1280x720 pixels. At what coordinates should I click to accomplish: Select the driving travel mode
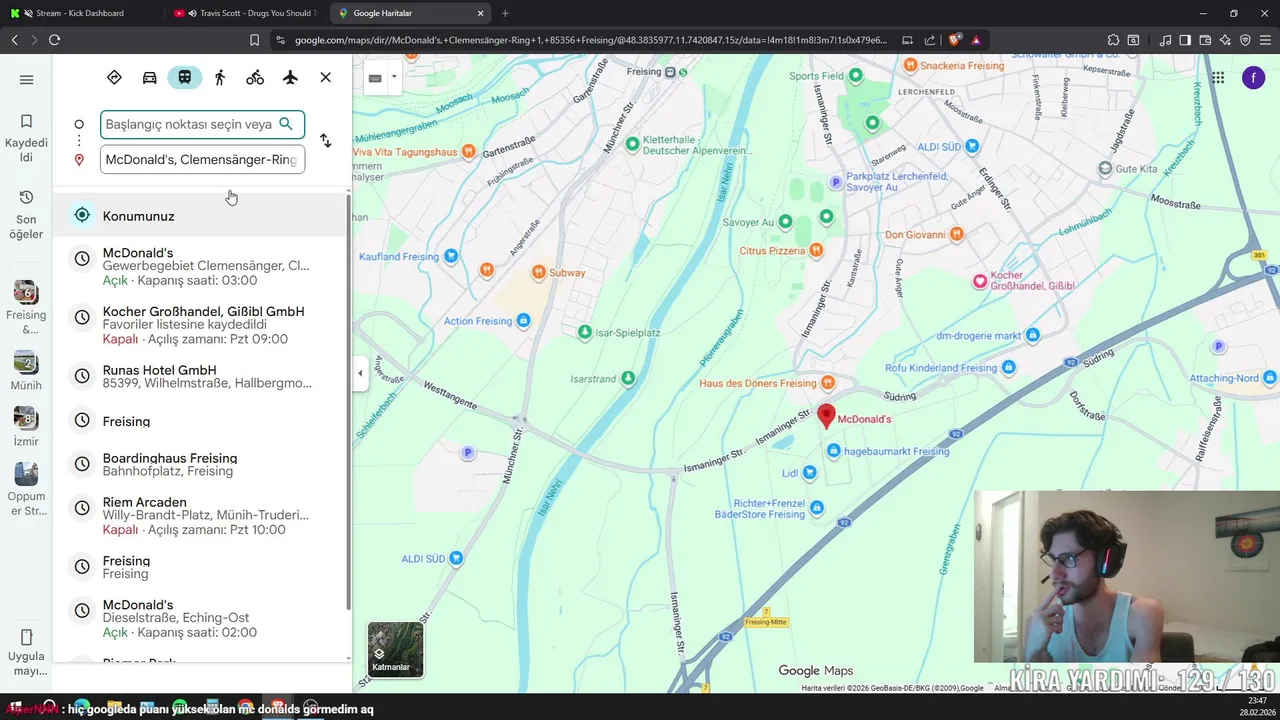click(x=149, y=77)
